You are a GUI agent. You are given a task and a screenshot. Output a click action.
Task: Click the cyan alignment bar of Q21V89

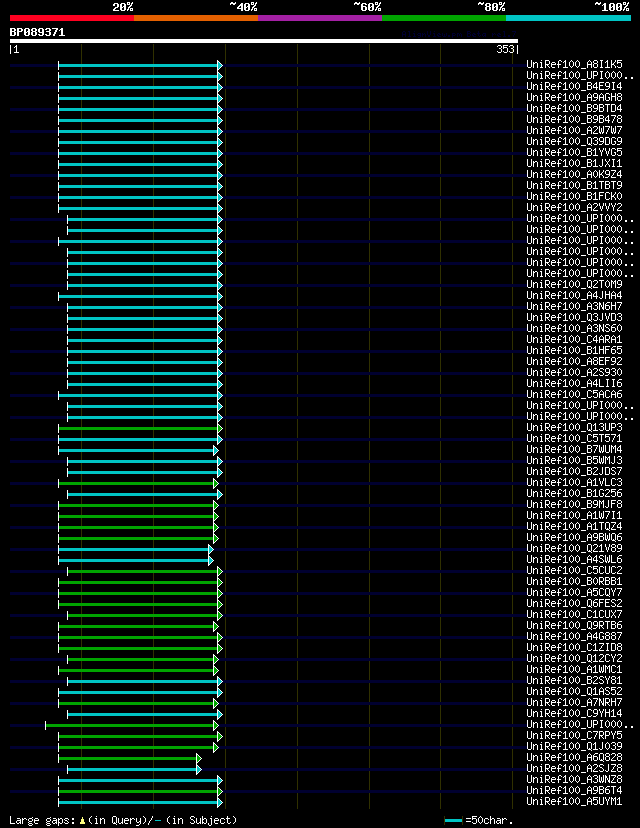pos(134,550)
